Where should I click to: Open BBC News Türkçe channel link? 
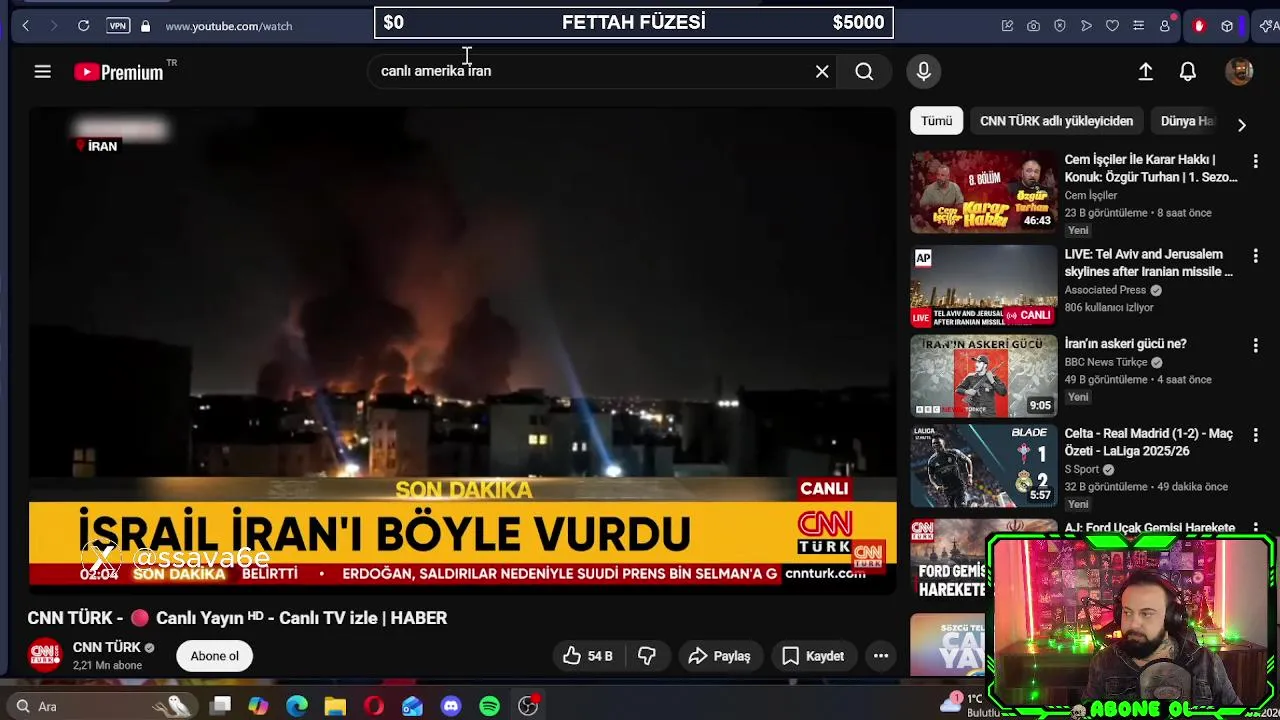1106,362
